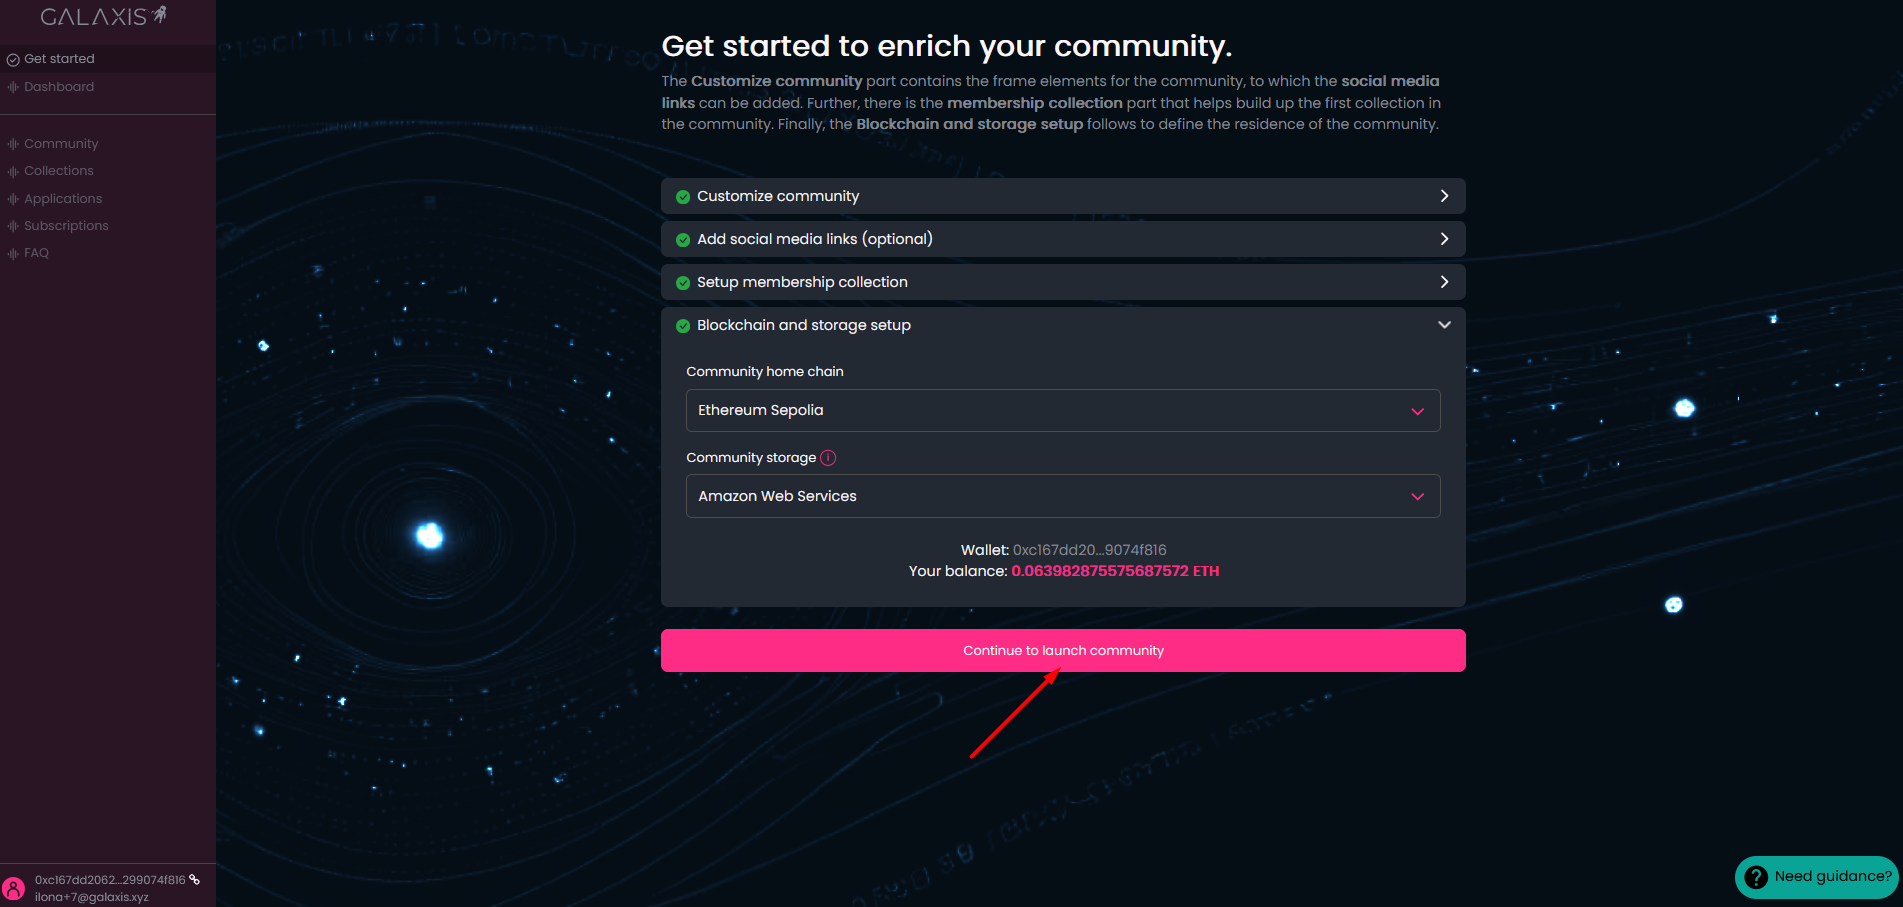Collapse Blockchain and storage setup section
1903x907 pixels.
pyautogui.click(x=1443, y=325)
